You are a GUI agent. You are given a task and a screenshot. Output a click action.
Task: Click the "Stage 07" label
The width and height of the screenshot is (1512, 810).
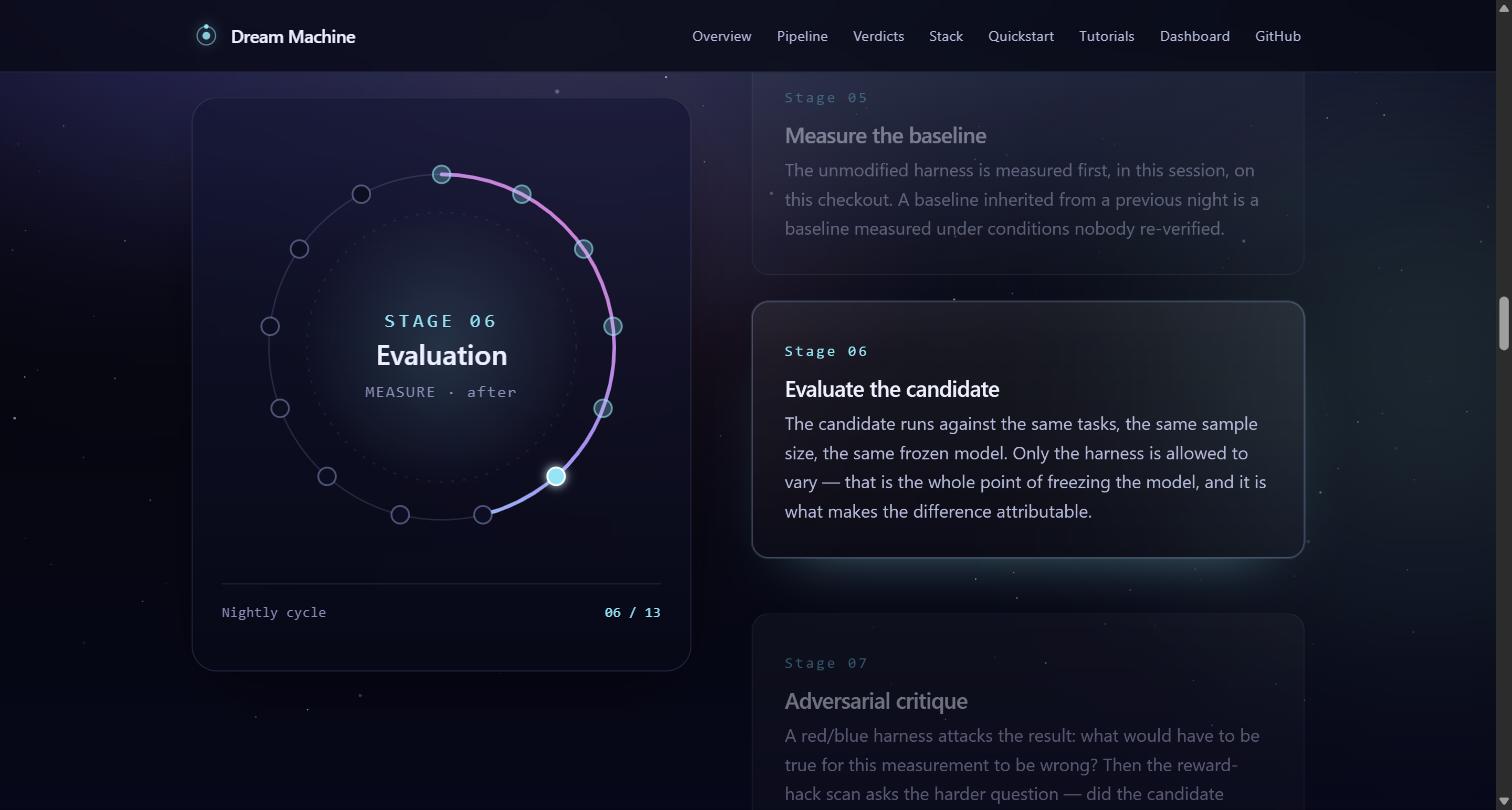point(826,664)
